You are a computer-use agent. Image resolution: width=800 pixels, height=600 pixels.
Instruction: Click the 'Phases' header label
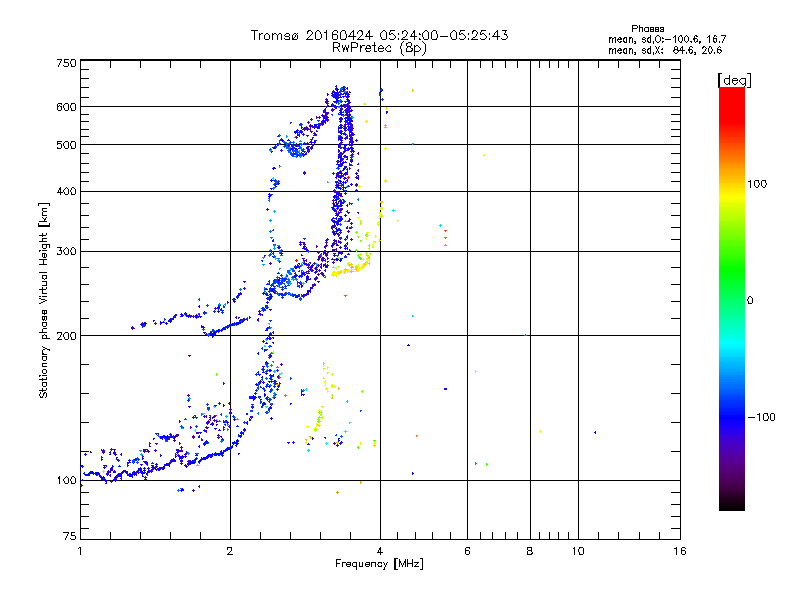point(647,29)
